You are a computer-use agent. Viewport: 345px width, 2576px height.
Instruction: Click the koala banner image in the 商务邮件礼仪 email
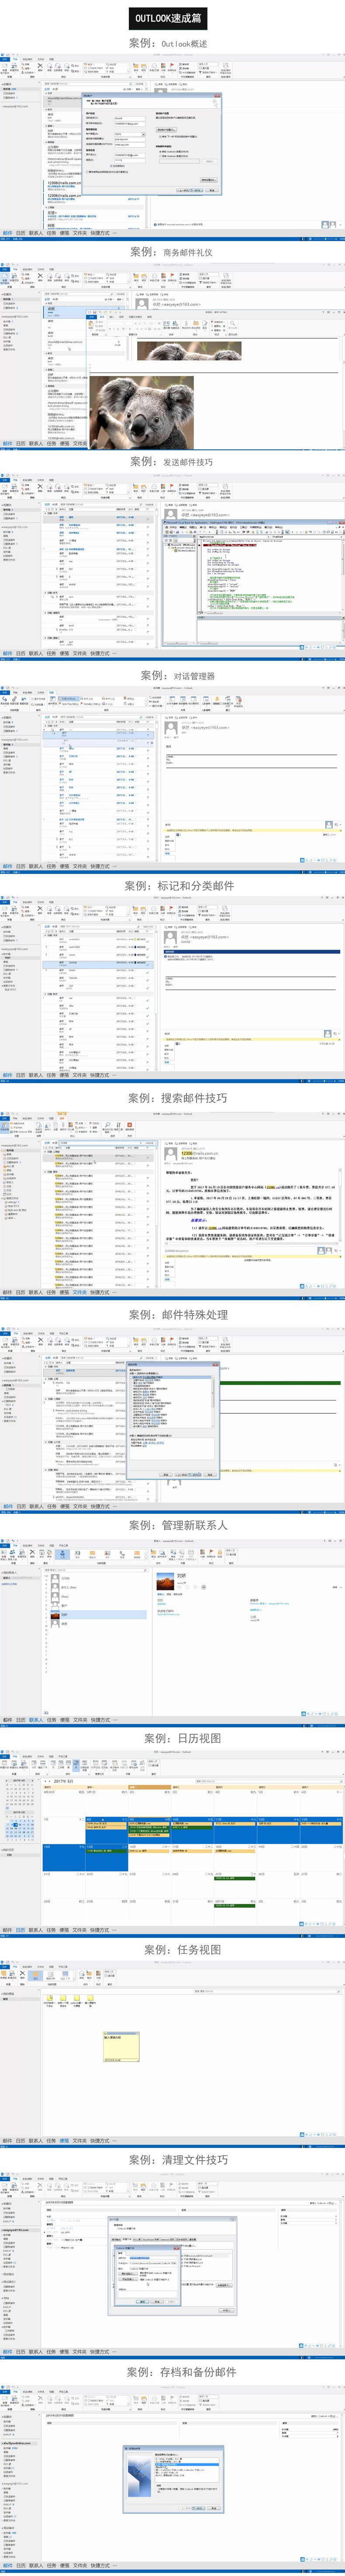pyautogui.click(x=189, y=351)
